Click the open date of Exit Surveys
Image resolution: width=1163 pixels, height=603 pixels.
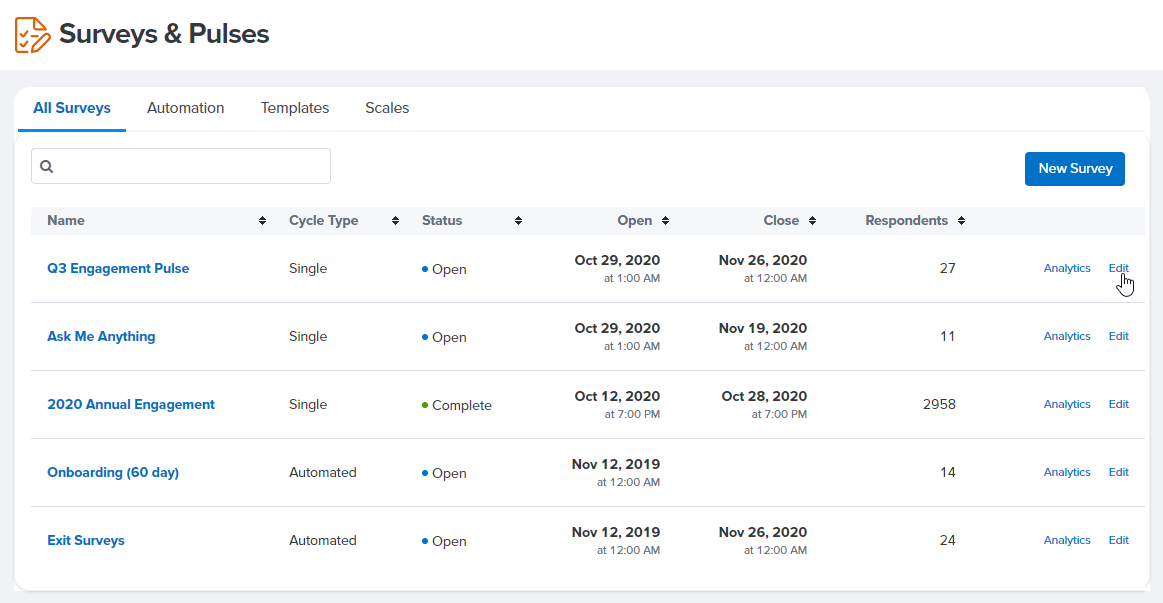[x=616, y=541]
